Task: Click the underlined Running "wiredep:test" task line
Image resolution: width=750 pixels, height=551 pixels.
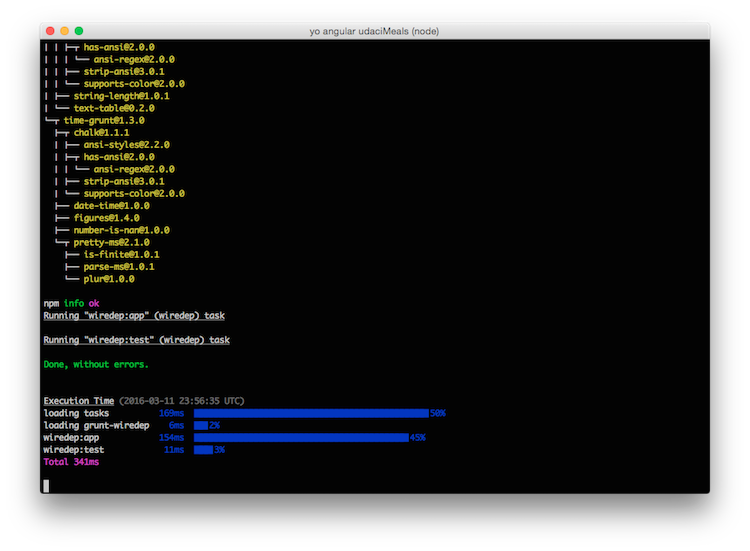Action: 136,340
